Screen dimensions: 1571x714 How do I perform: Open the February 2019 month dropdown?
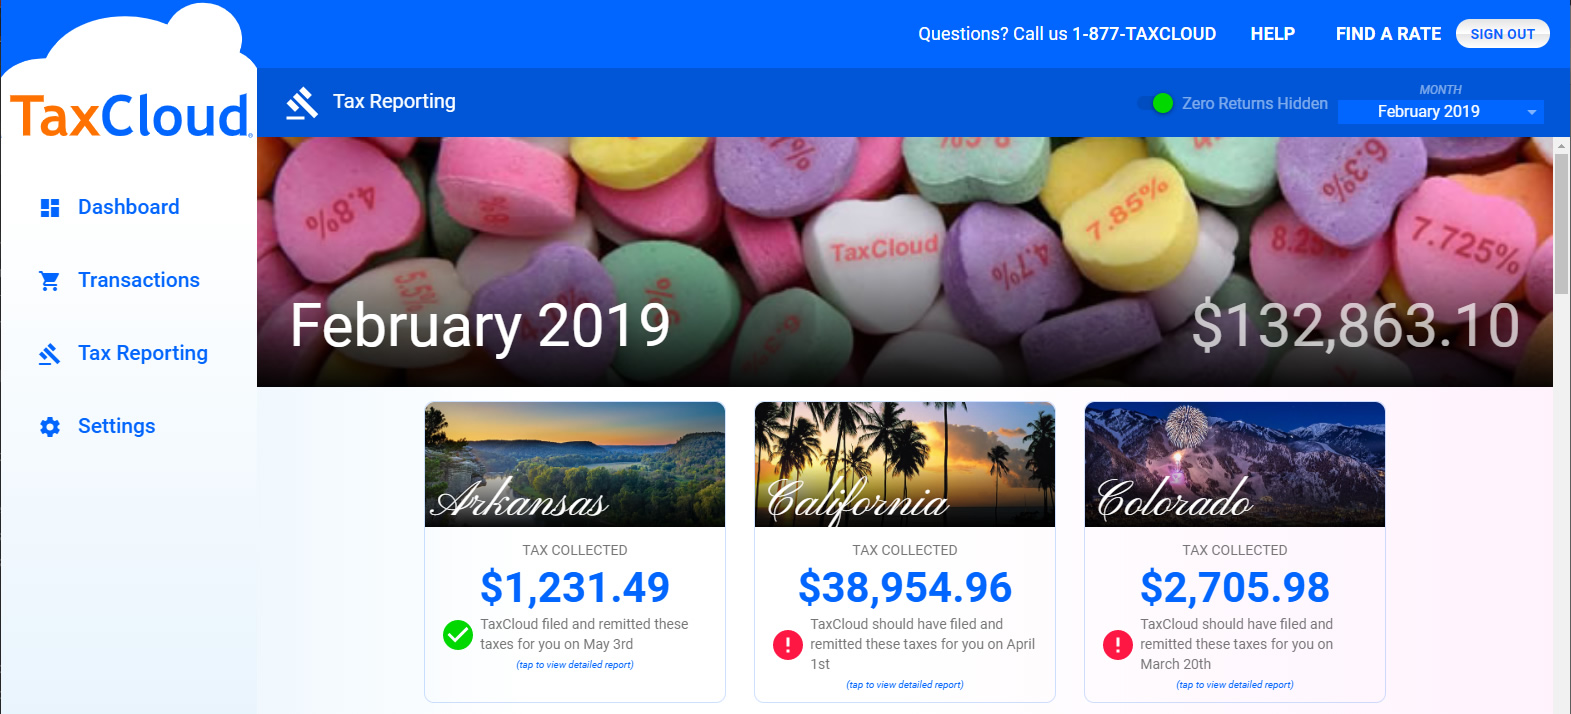pyautogui.click(x=1440, y=112)
